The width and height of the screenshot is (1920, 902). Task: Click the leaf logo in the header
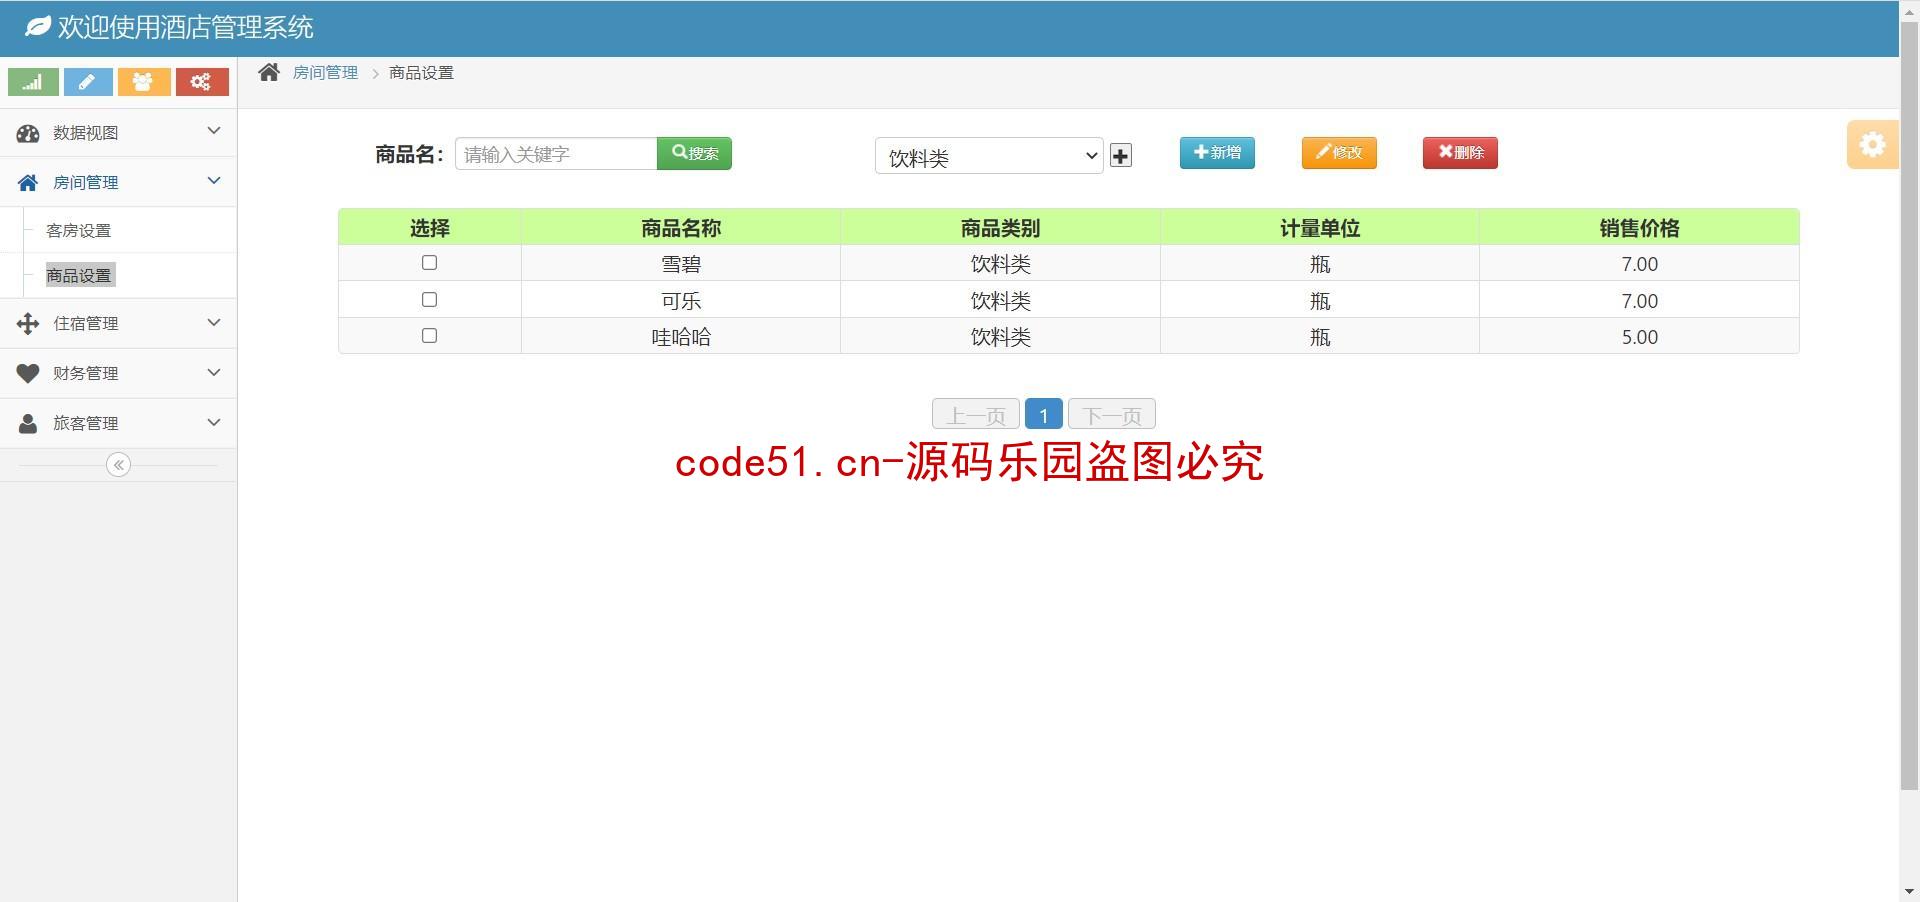pos(37,27)
